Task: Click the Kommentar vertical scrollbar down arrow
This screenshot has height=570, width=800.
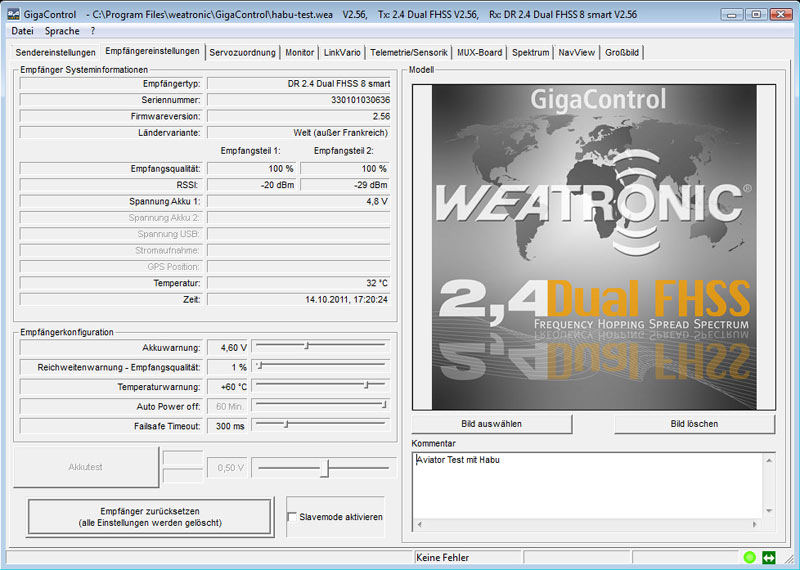Action: [x=768, y=511]
